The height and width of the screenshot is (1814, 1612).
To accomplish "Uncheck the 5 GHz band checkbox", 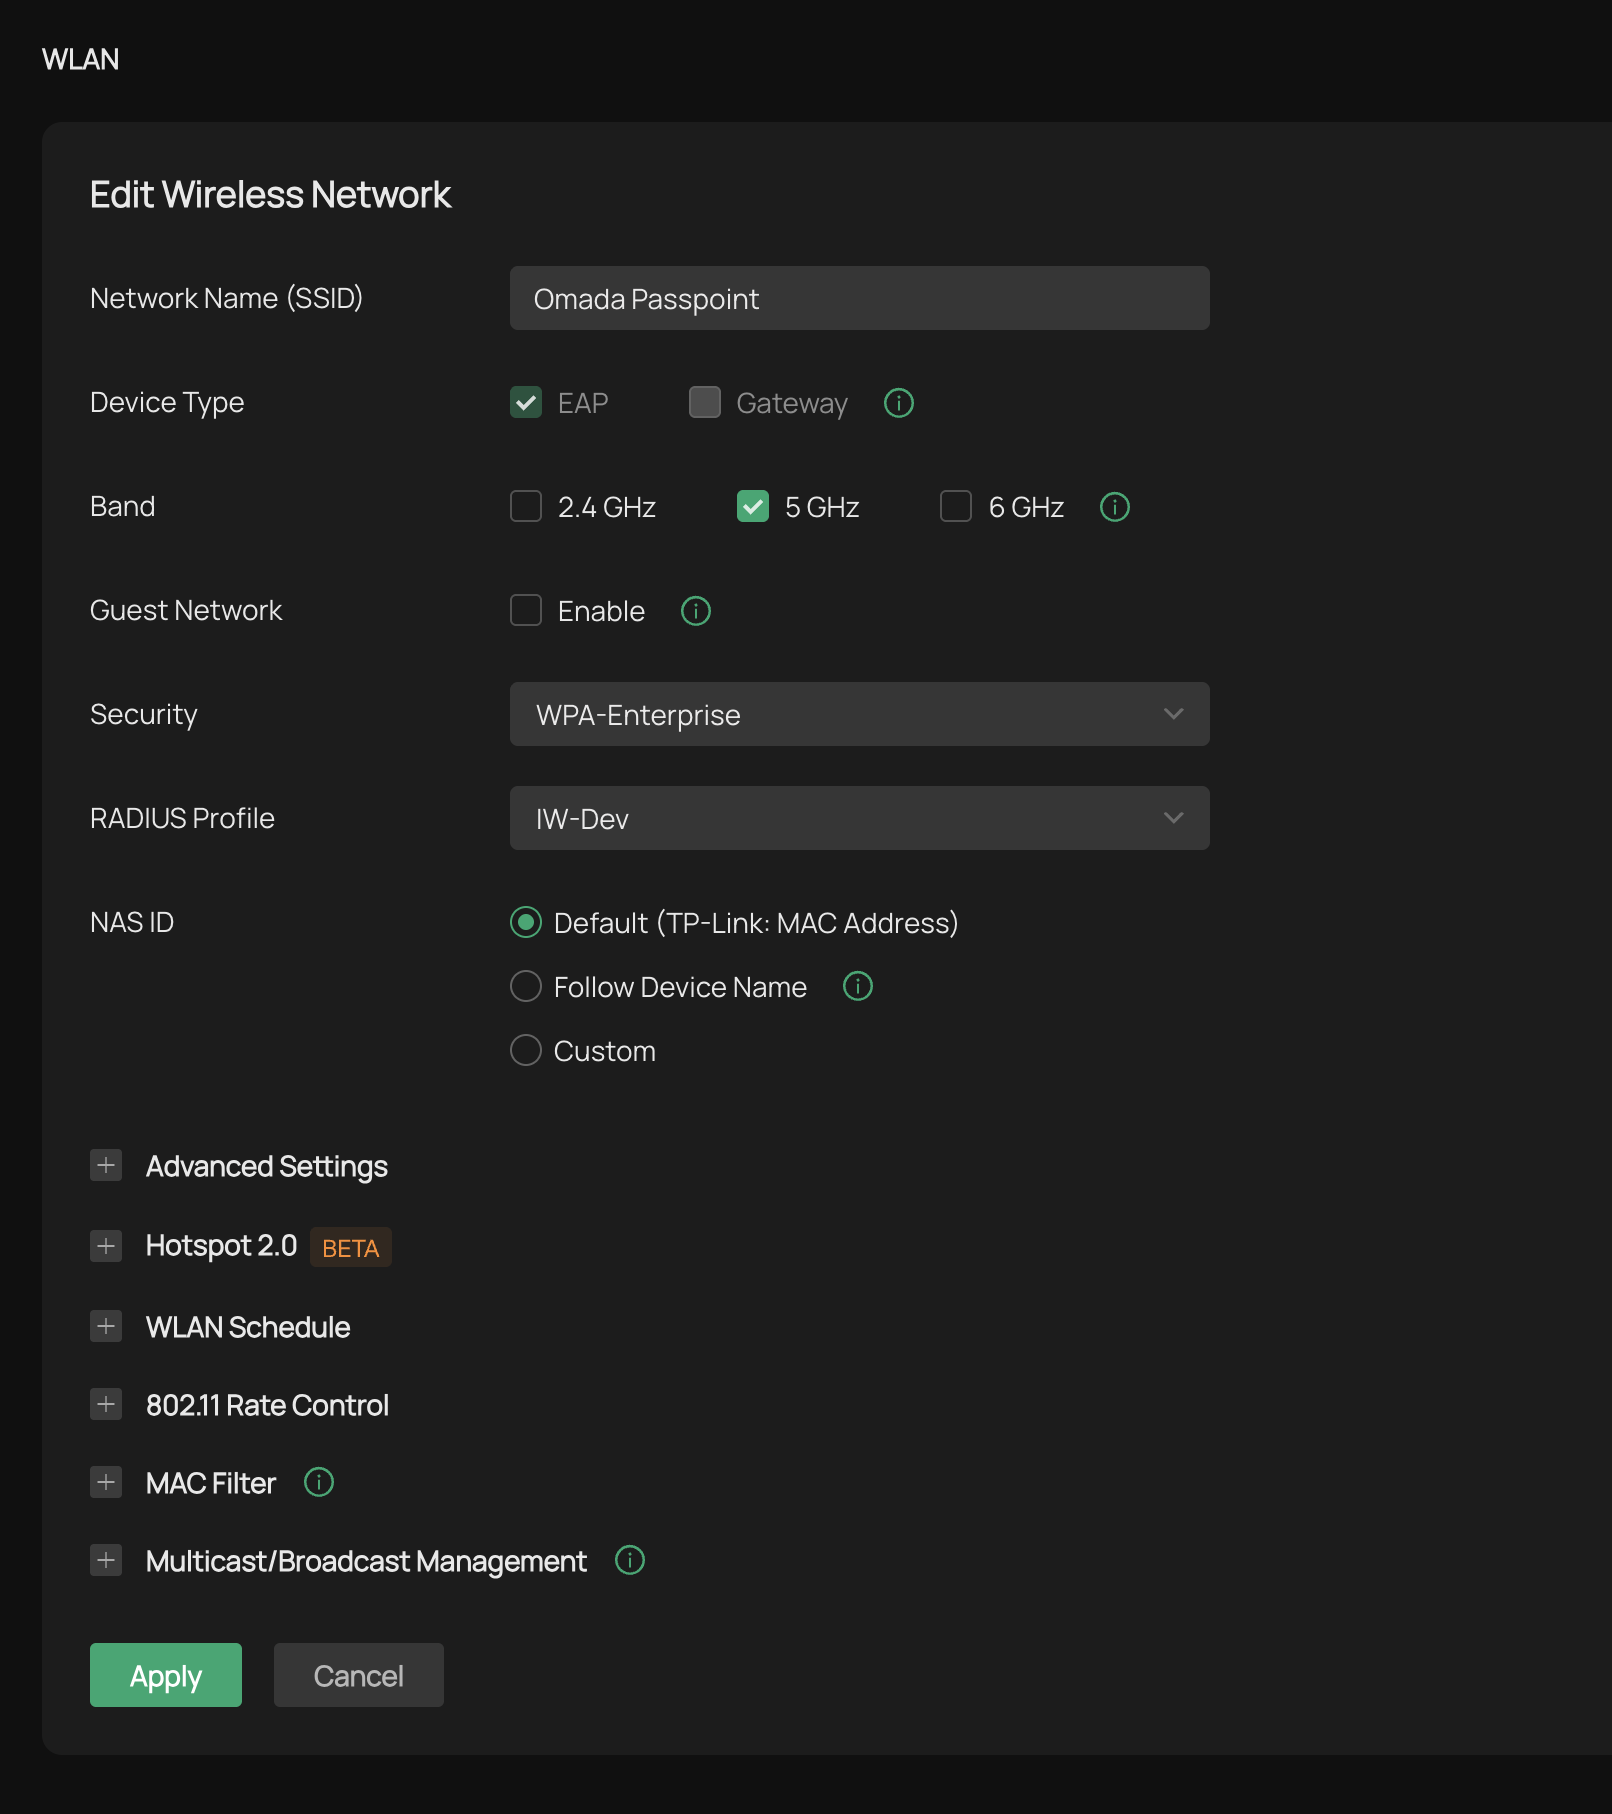I will 753,506.
